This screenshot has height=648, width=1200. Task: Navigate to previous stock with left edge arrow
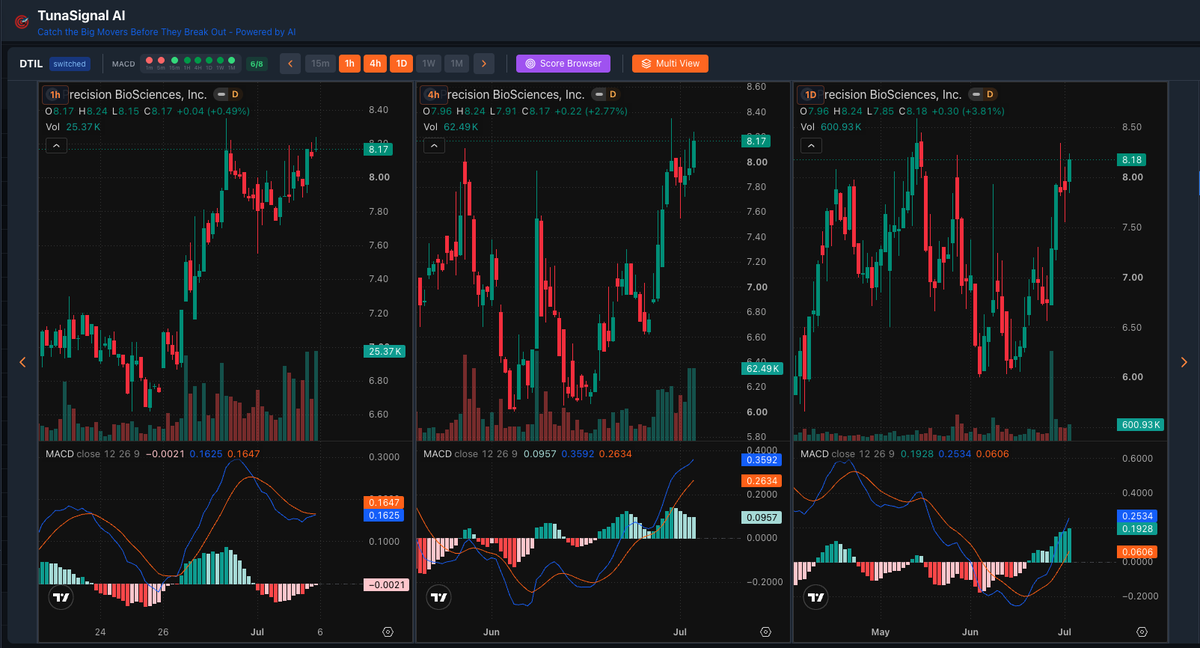(23, 362)
